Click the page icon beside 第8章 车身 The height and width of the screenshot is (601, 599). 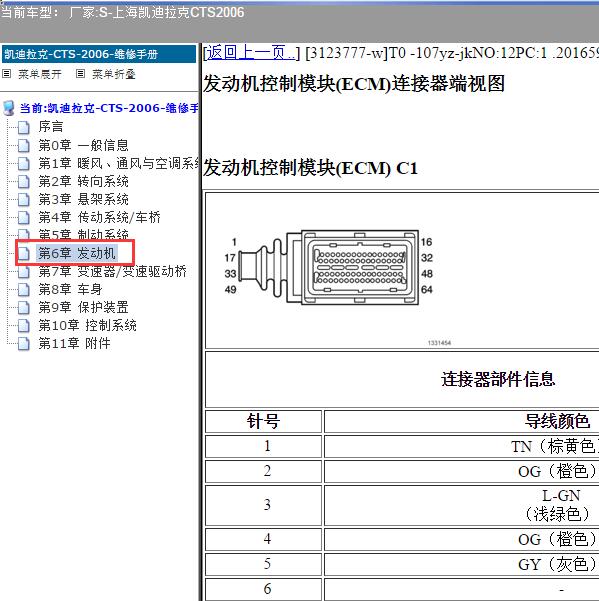24,289
